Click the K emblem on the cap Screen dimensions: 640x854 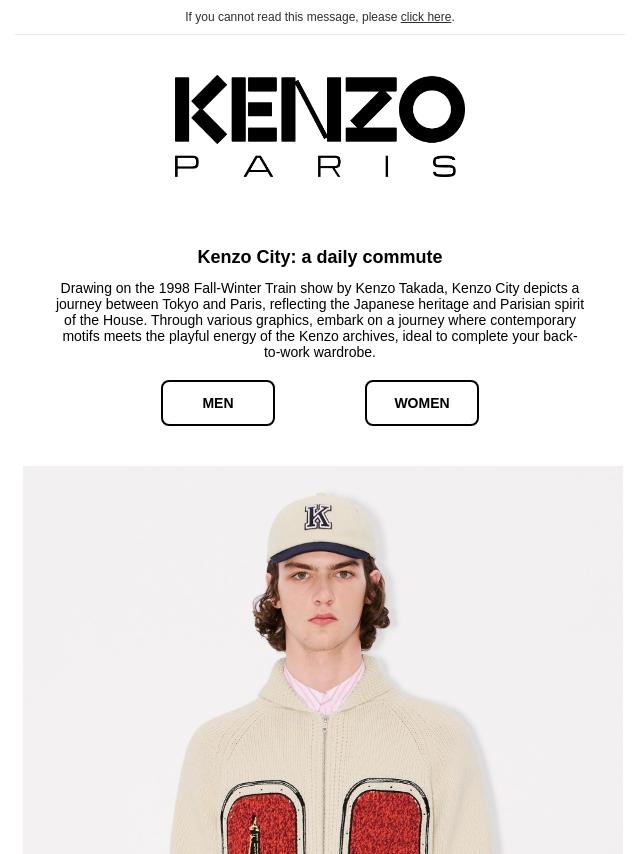tap(318, 517)
